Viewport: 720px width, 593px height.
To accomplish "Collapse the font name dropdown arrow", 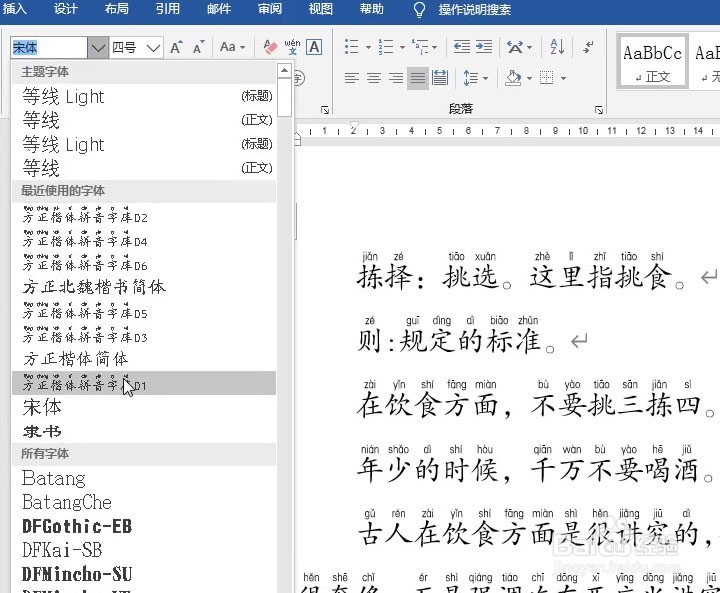I will click(x=98, y=47).
